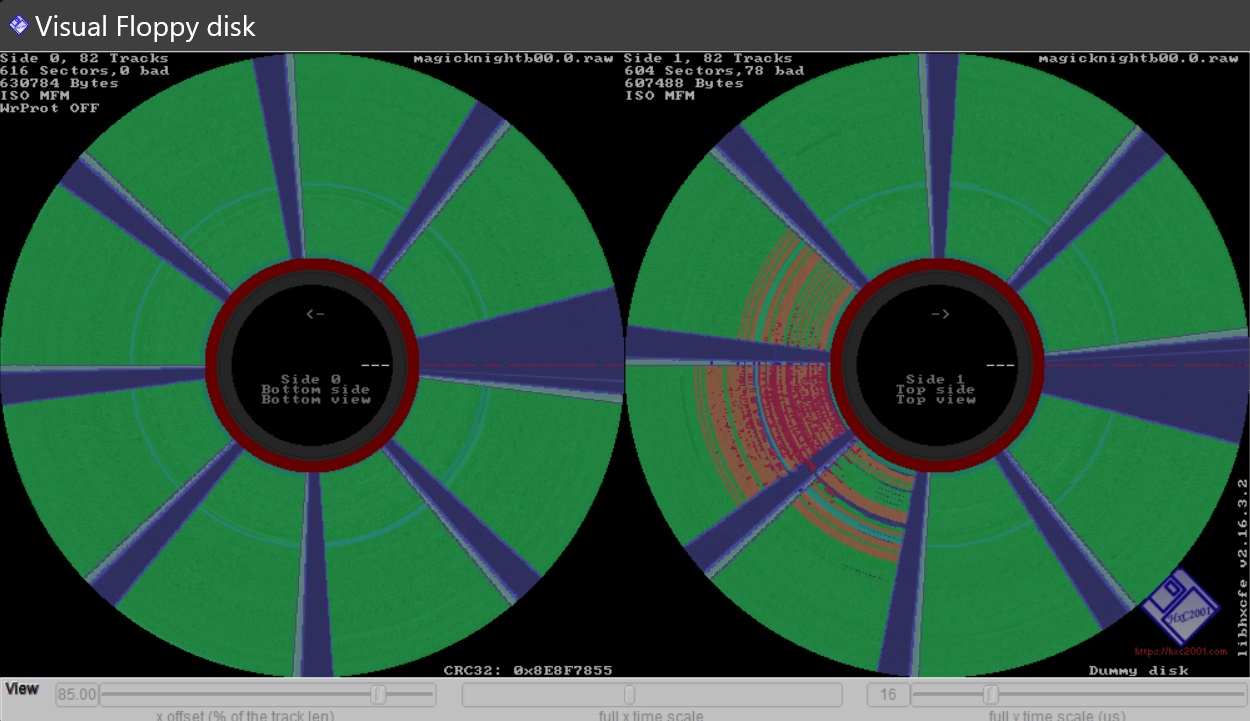Click the left arrow on Side 0 hub
1250x721 pixels.
[315, 314]
